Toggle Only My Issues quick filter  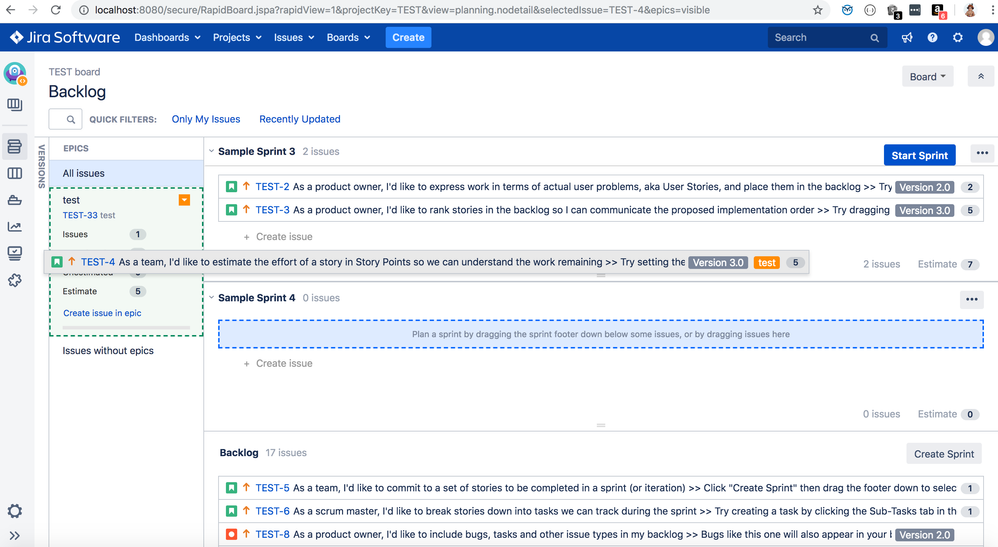[x=206, y=119]
